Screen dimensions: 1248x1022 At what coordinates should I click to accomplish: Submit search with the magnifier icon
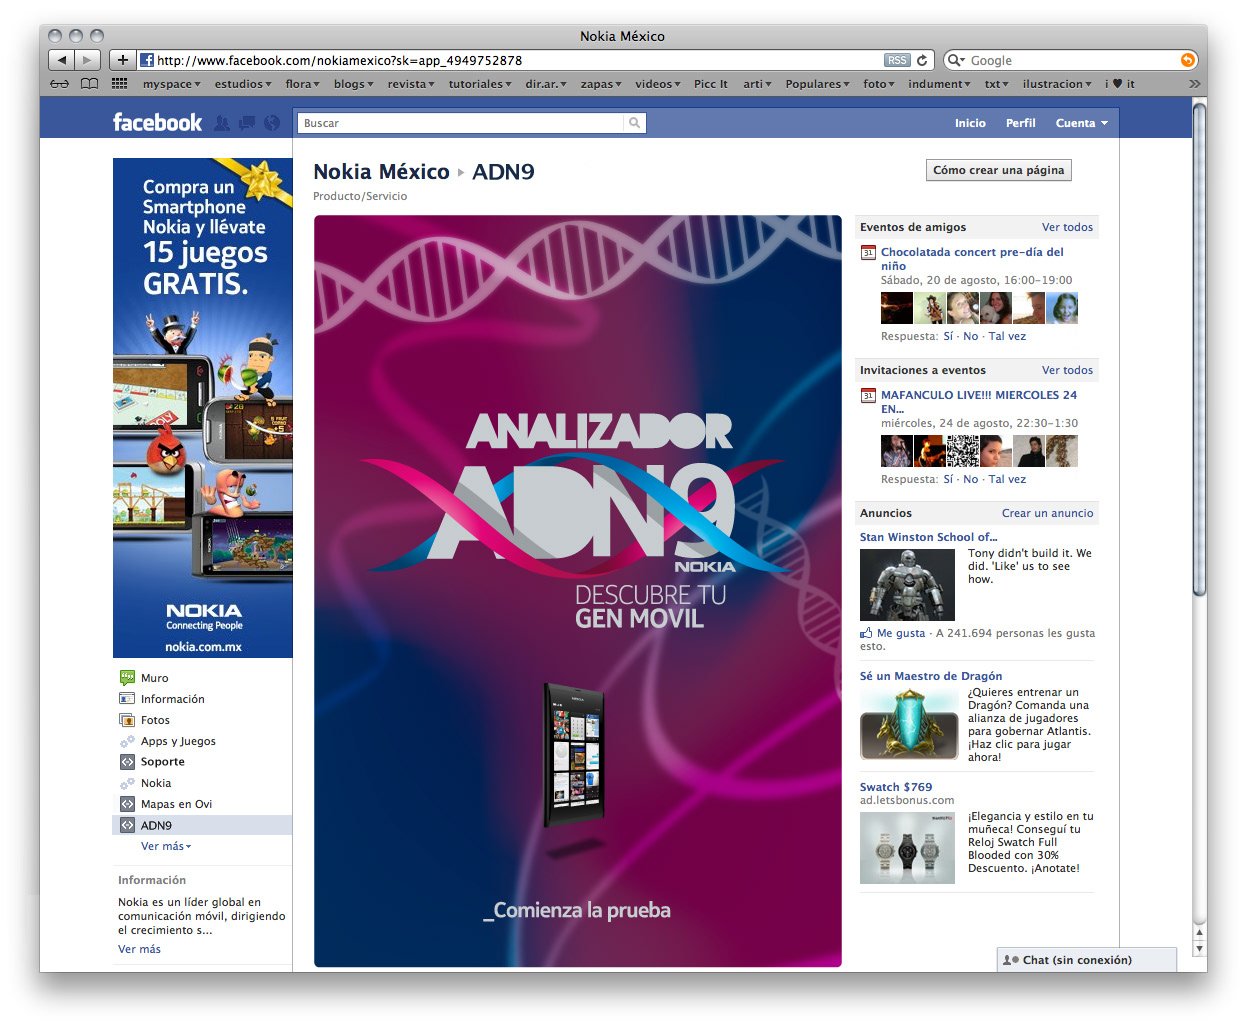(x=634, y=123)
